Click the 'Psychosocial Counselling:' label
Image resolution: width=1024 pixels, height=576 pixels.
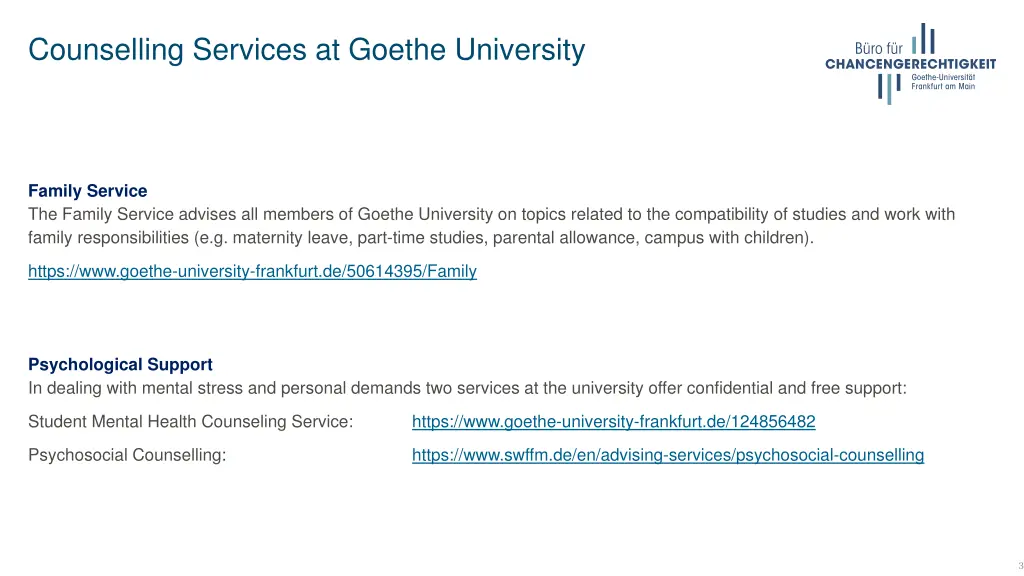(127, 455)
